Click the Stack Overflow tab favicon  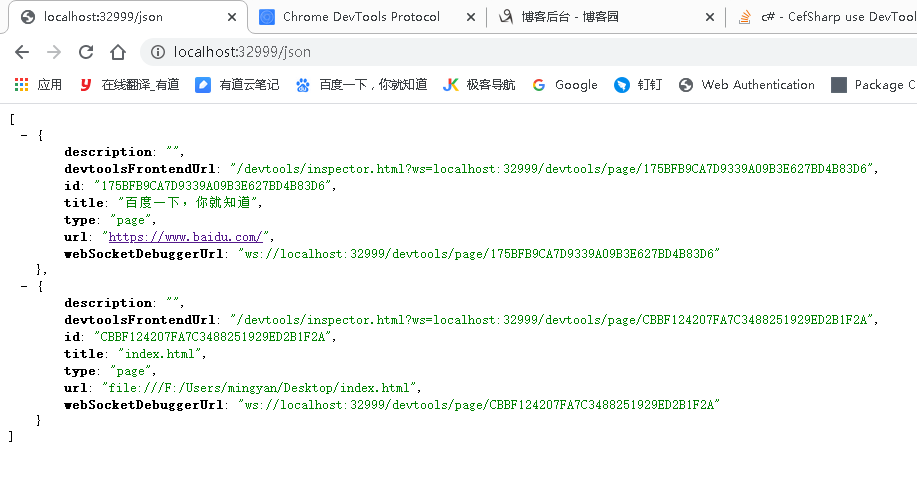[744, 17]
